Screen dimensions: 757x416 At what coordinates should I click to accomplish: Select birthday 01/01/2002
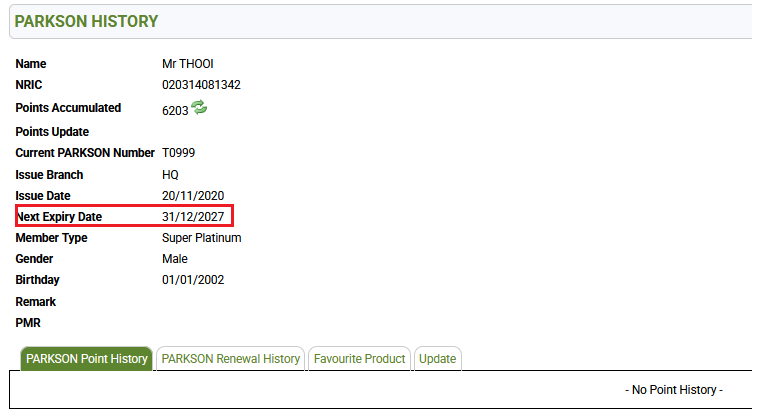[193, 280]
